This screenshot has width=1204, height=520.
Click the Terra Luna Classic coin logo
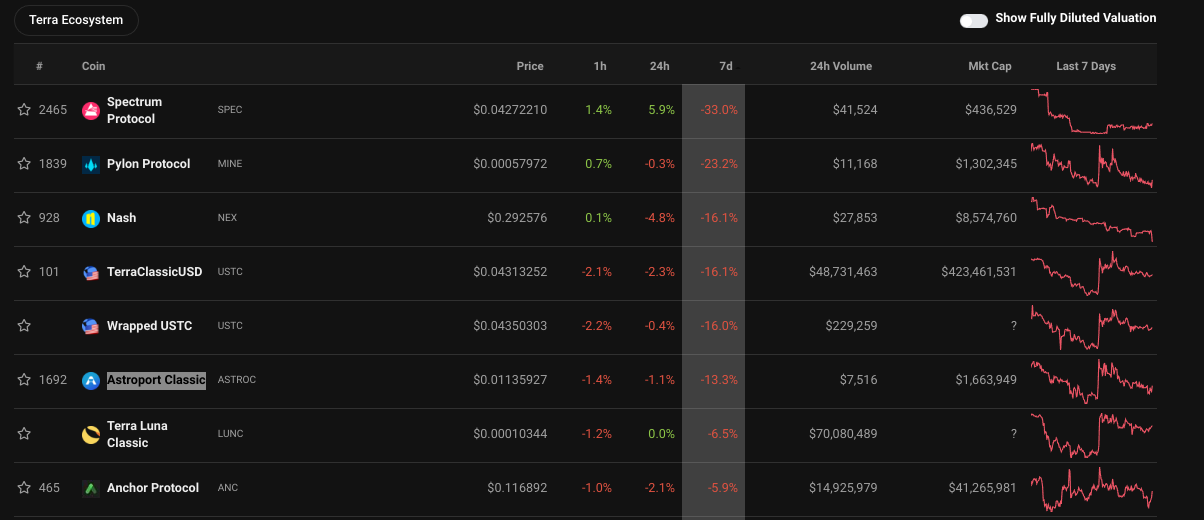click(91, 434)
